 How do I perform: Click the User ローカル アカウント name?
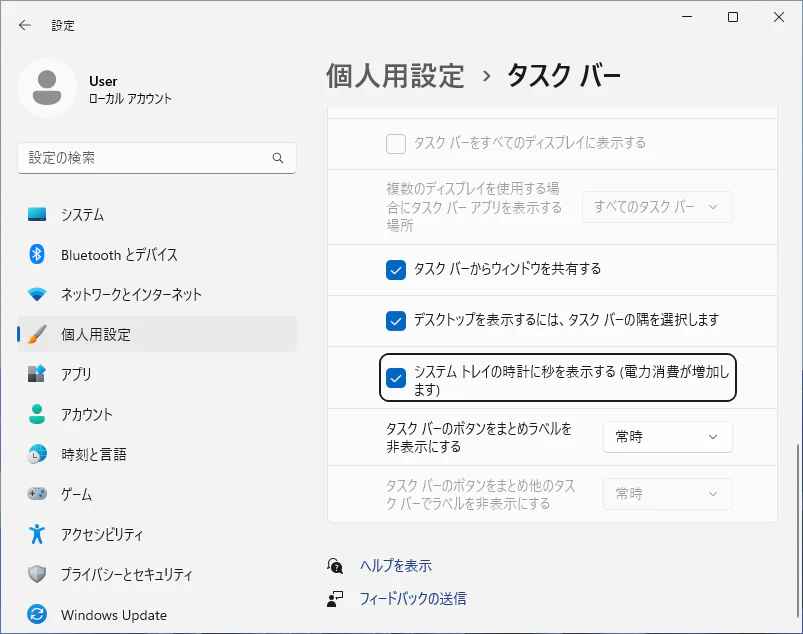pos(130,90)
